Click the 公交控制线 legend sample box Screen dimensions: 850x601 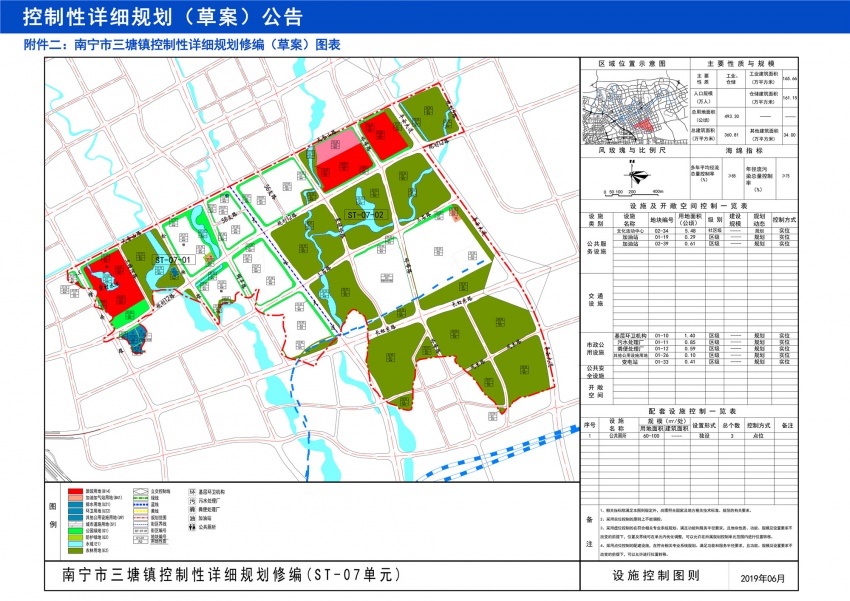click(141, 492)
